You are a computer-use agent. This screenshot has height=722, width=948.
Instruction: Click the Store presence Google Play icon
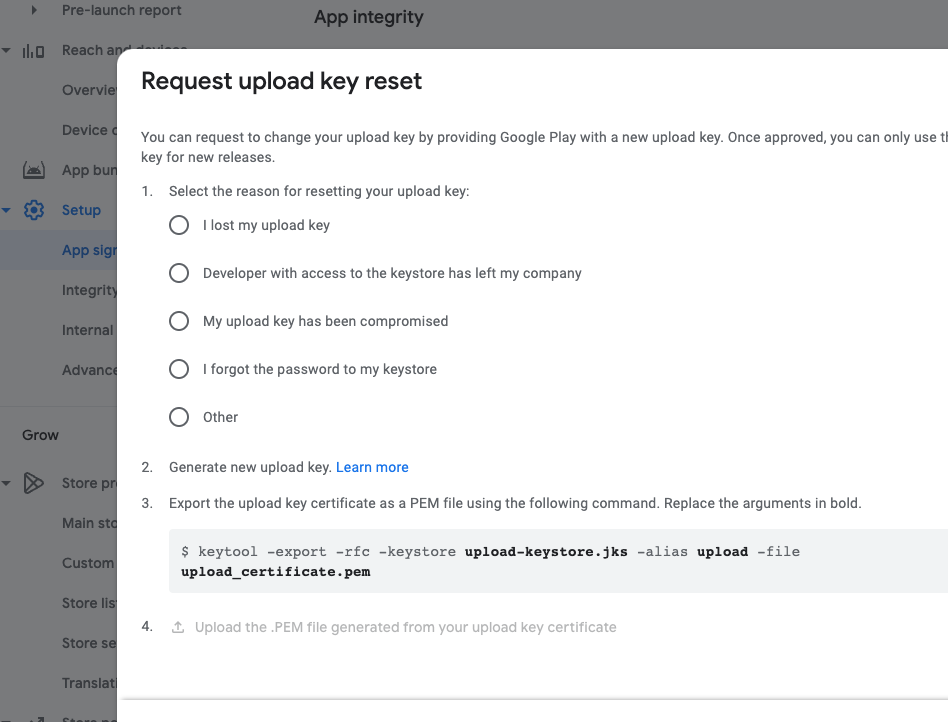pyautogui.click(x=33, y=483)
